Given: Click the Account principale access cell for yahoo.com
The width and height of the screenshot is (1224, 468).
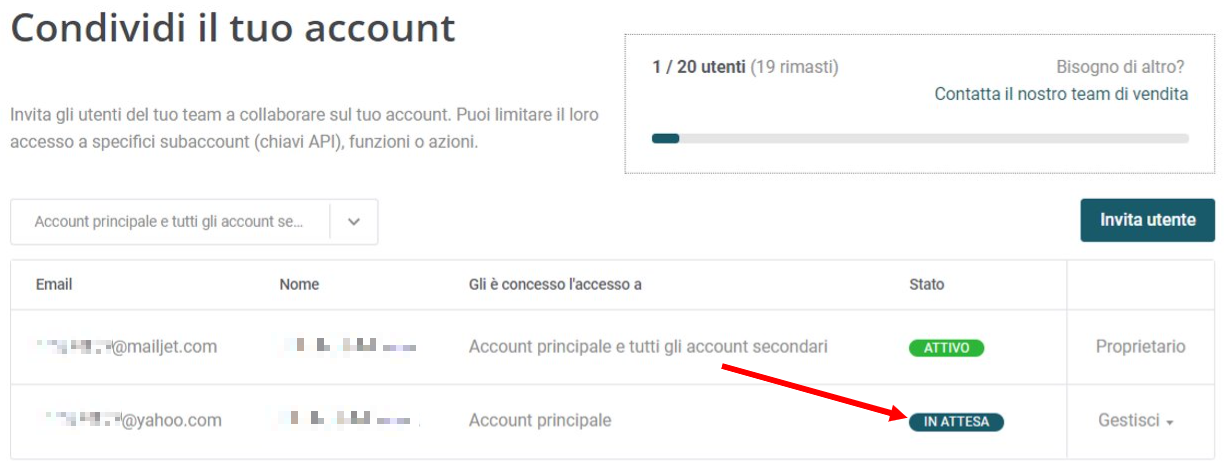Looking at the screenshot, I should click(539, 421).
